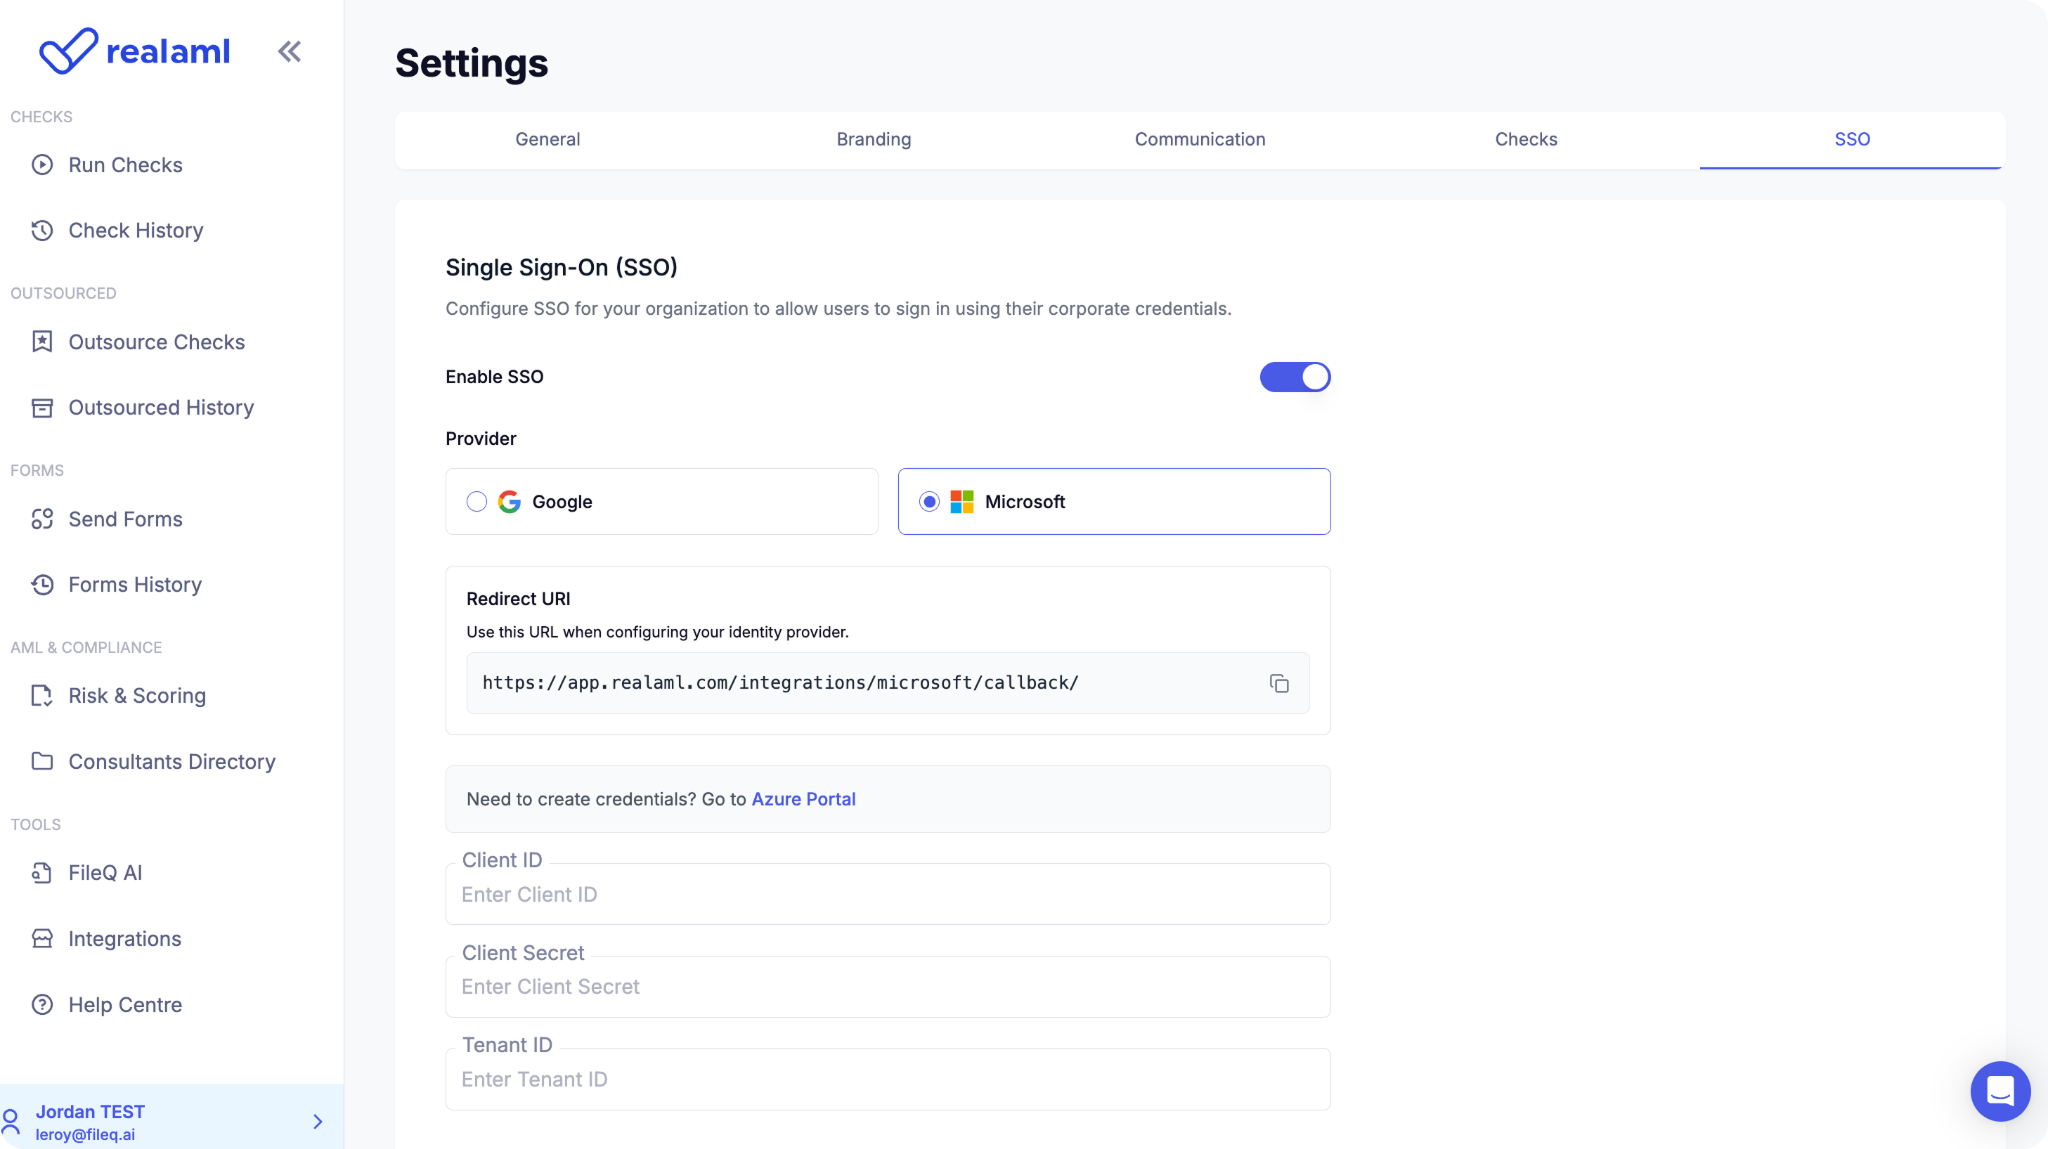The width and height of the screenshot is (2048, 1149).
Task: Open Help Centre in sidebar
Action: (x=124, y=1005)
